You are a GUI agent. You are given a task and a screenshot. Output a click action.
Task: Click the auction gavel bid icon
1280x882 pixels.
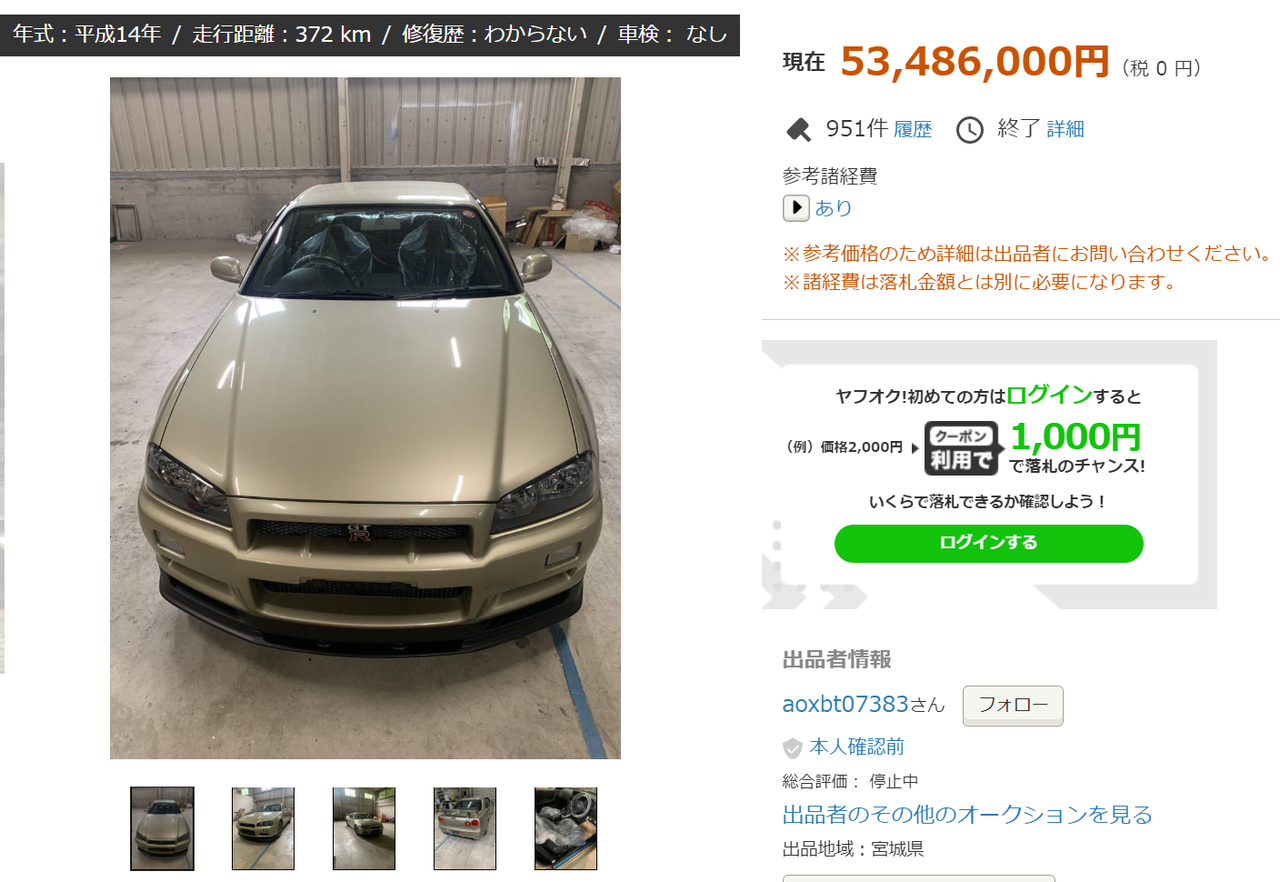799,130
